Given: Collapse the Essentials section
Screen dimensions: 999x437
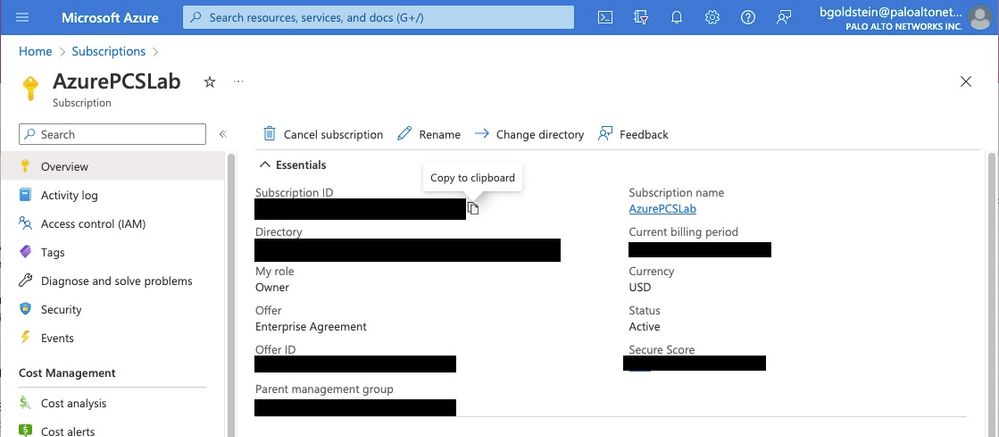Looking at the screenshot, I should click(293, 165).
